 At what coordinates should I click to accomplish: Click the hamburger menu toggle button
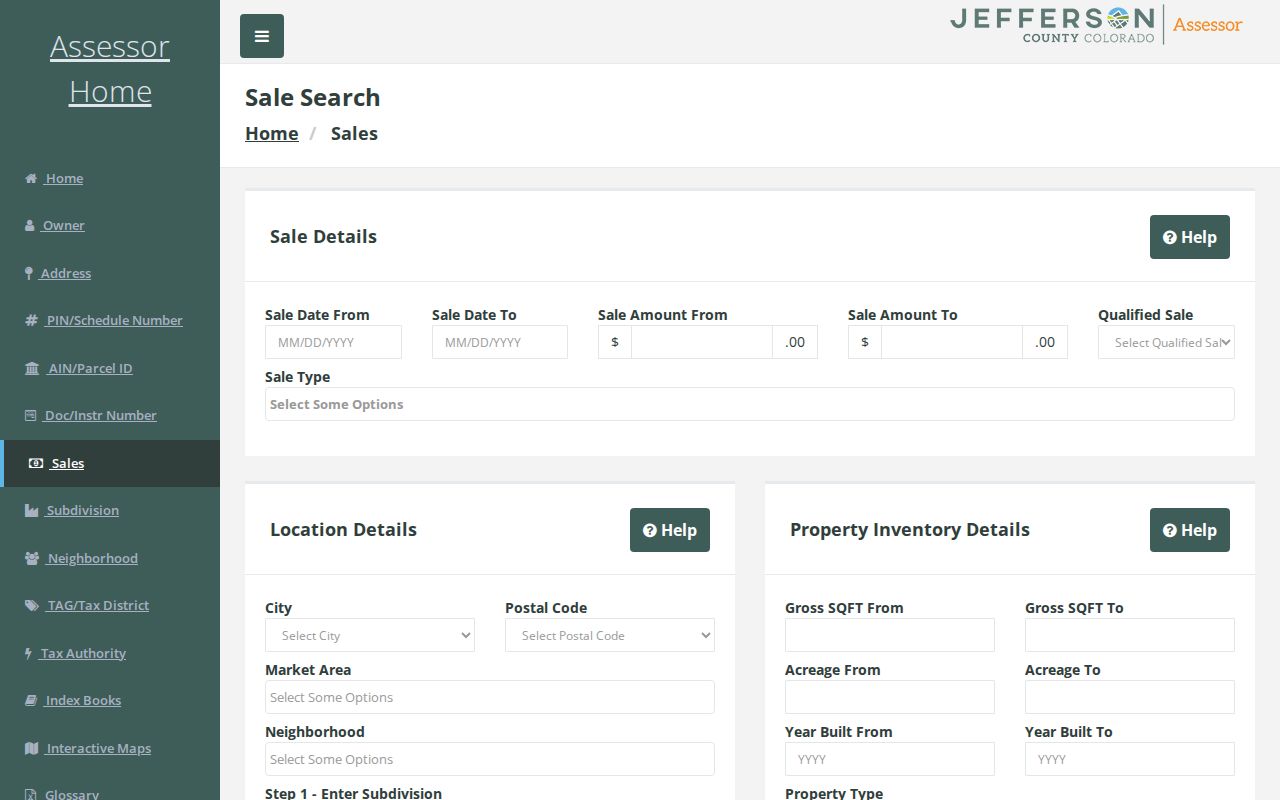pos(262,36)
